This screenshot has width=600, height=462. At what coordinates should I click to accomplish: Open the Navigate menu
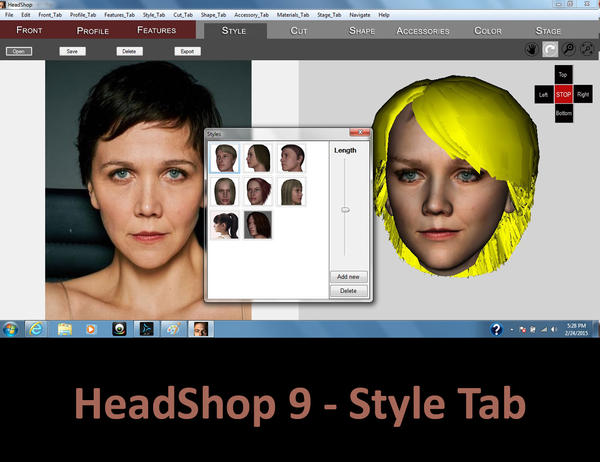(360, 15)
